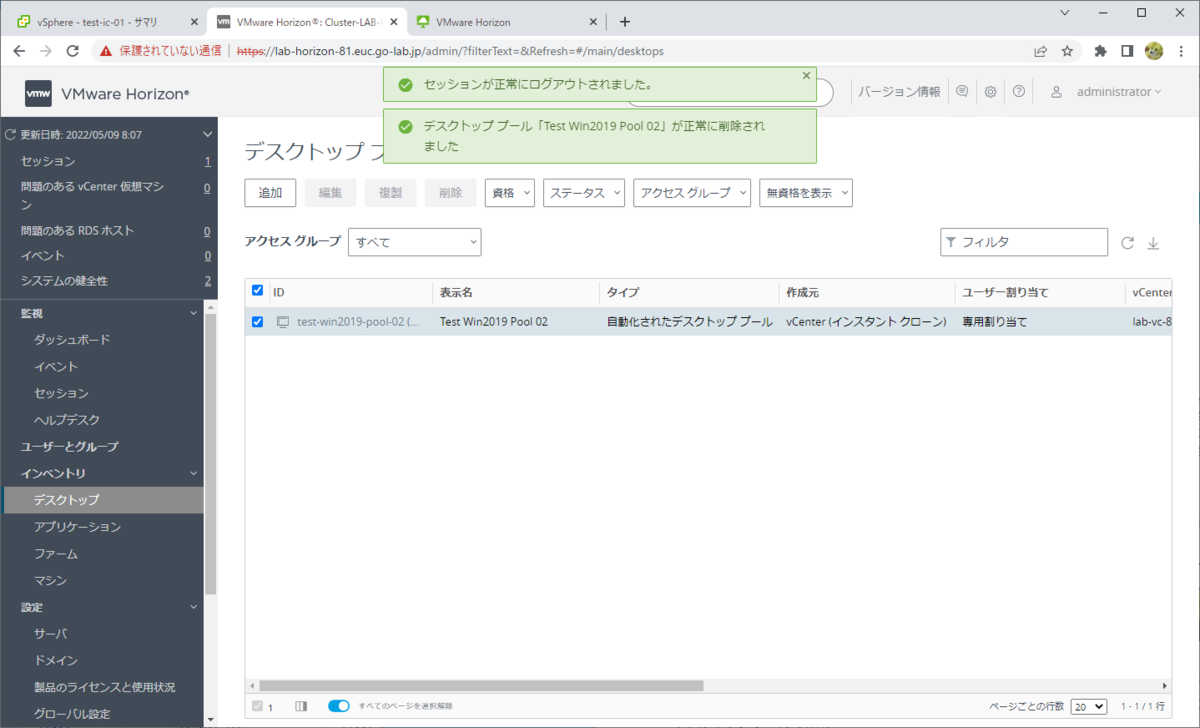Open ダッシュボード in the sidebar
The height and width of the screenshot is (728, 1200).
72,340
